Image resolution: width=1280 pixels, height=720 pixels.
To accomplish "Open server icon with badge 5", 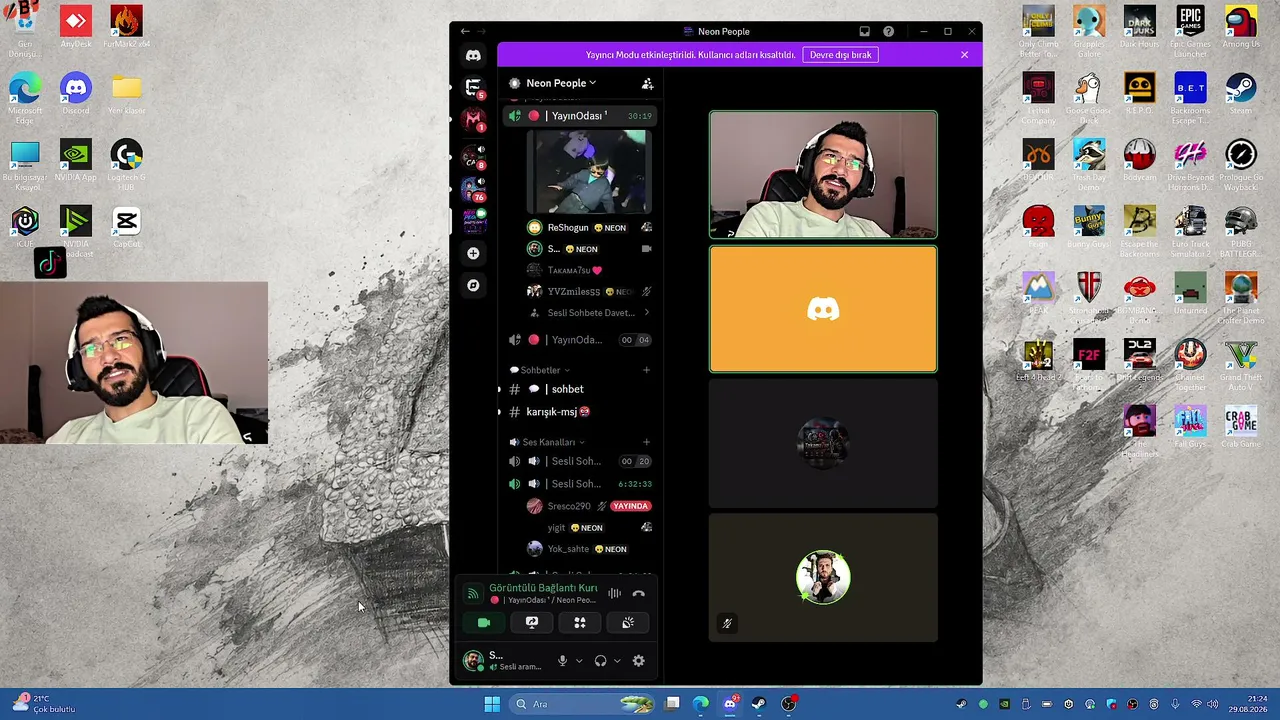I will [473, 88].
